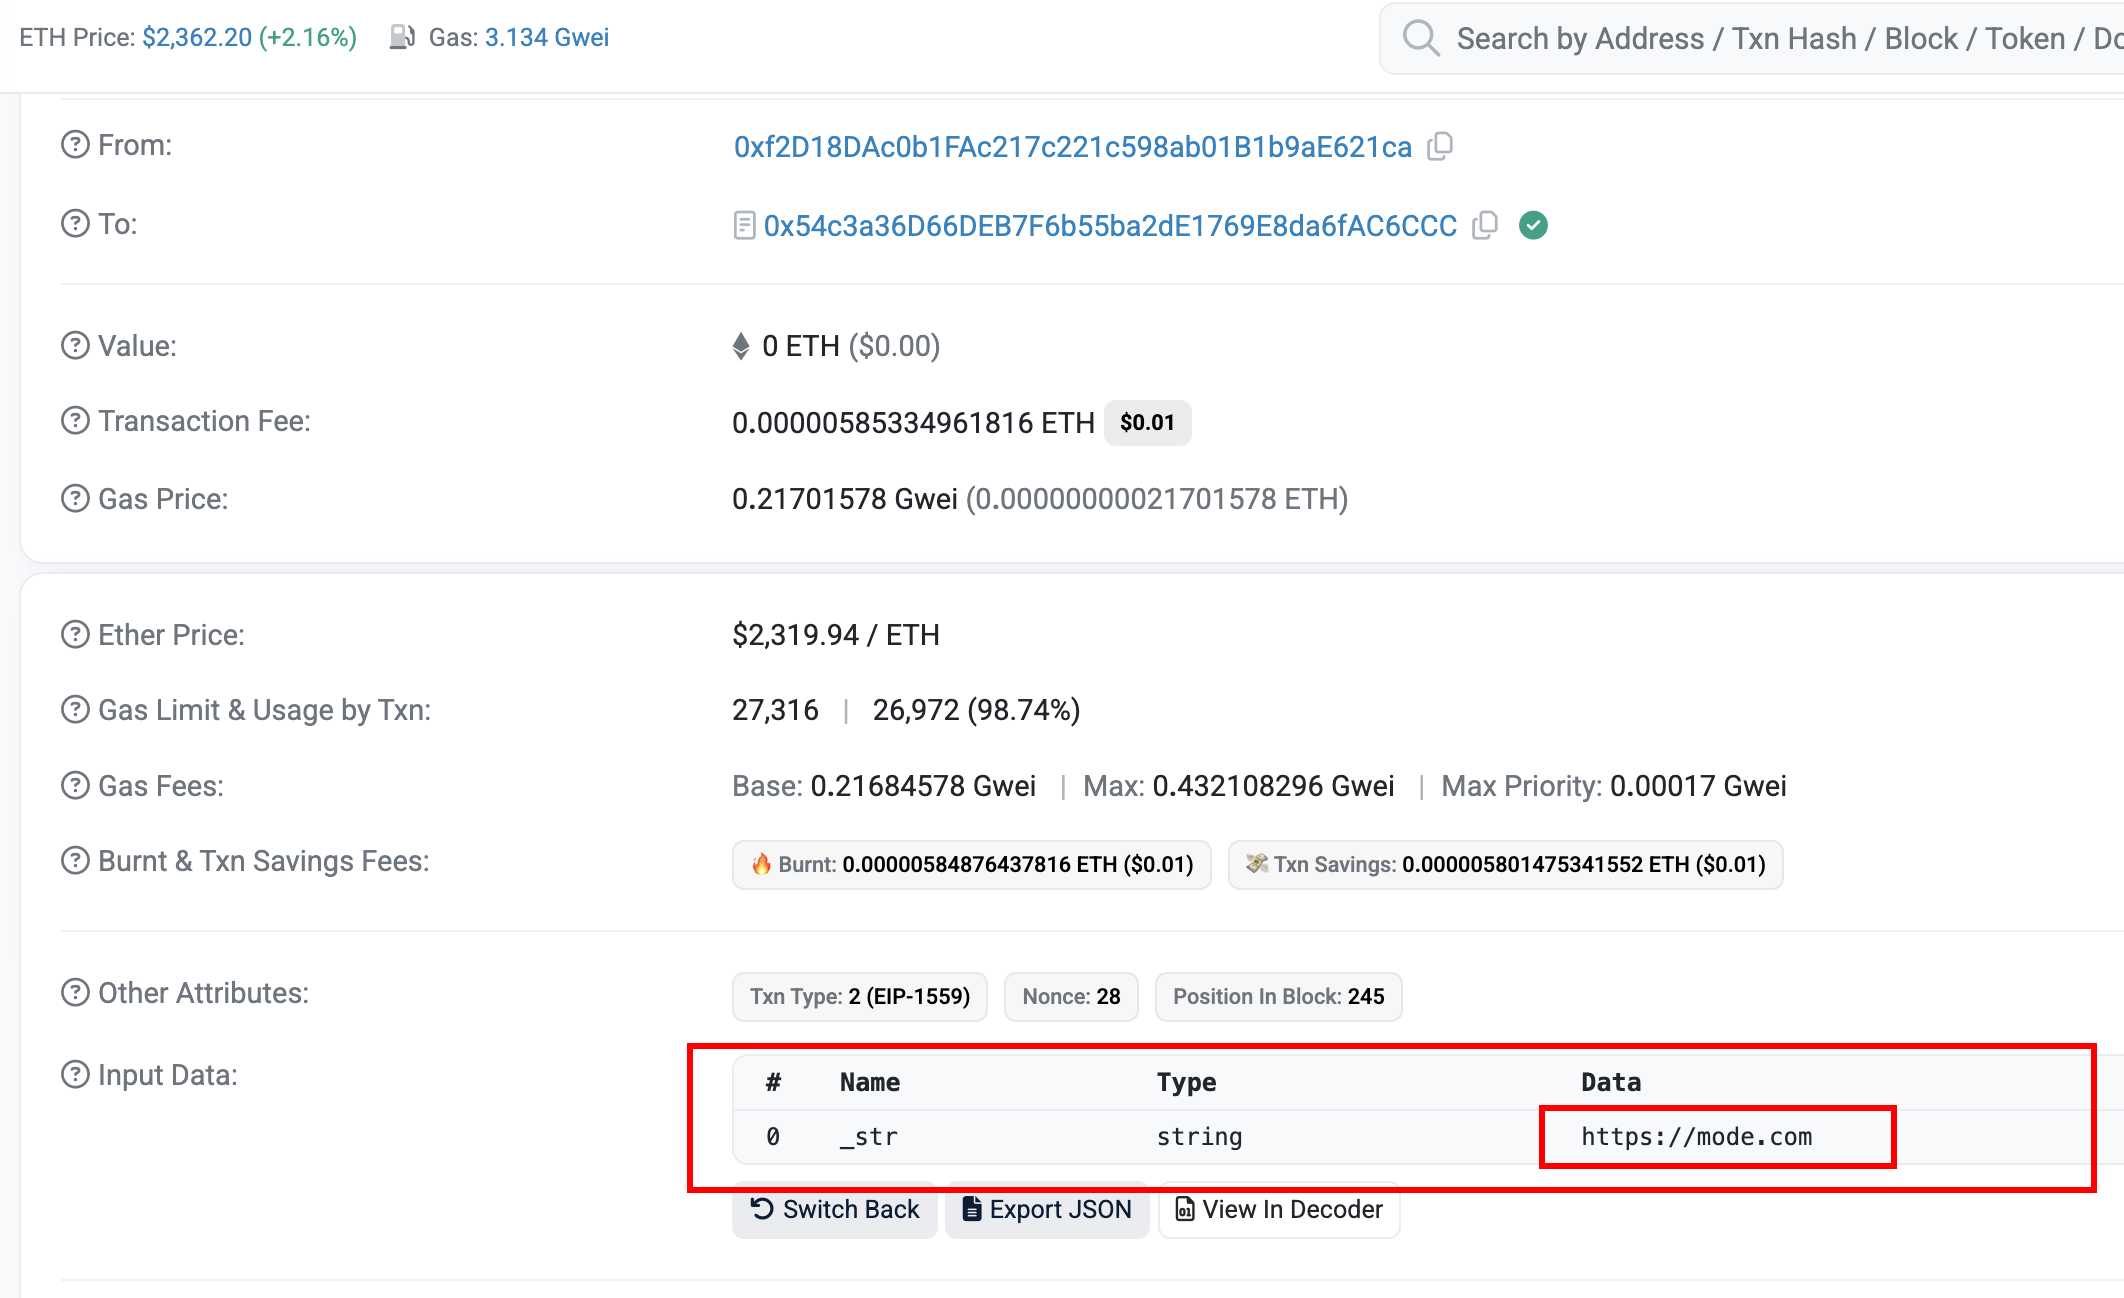Copy the From address with copy icon
Viewport: 2124px width, 1298px height.
pyautogui.click(x=1440, y=147)
